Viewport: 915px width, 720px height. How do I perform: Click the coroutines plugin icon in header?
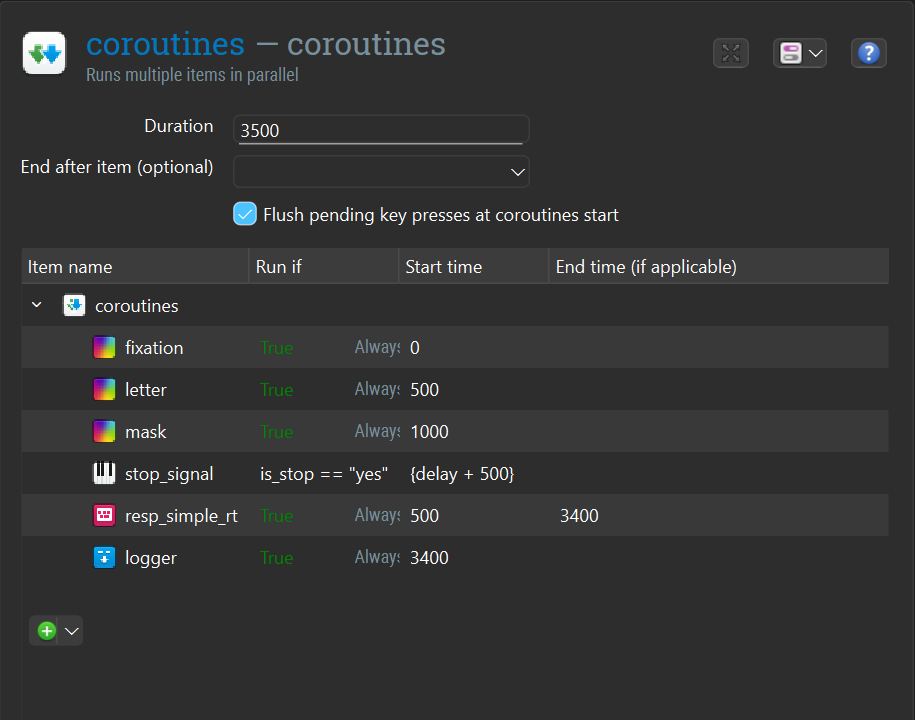point(44,54)
